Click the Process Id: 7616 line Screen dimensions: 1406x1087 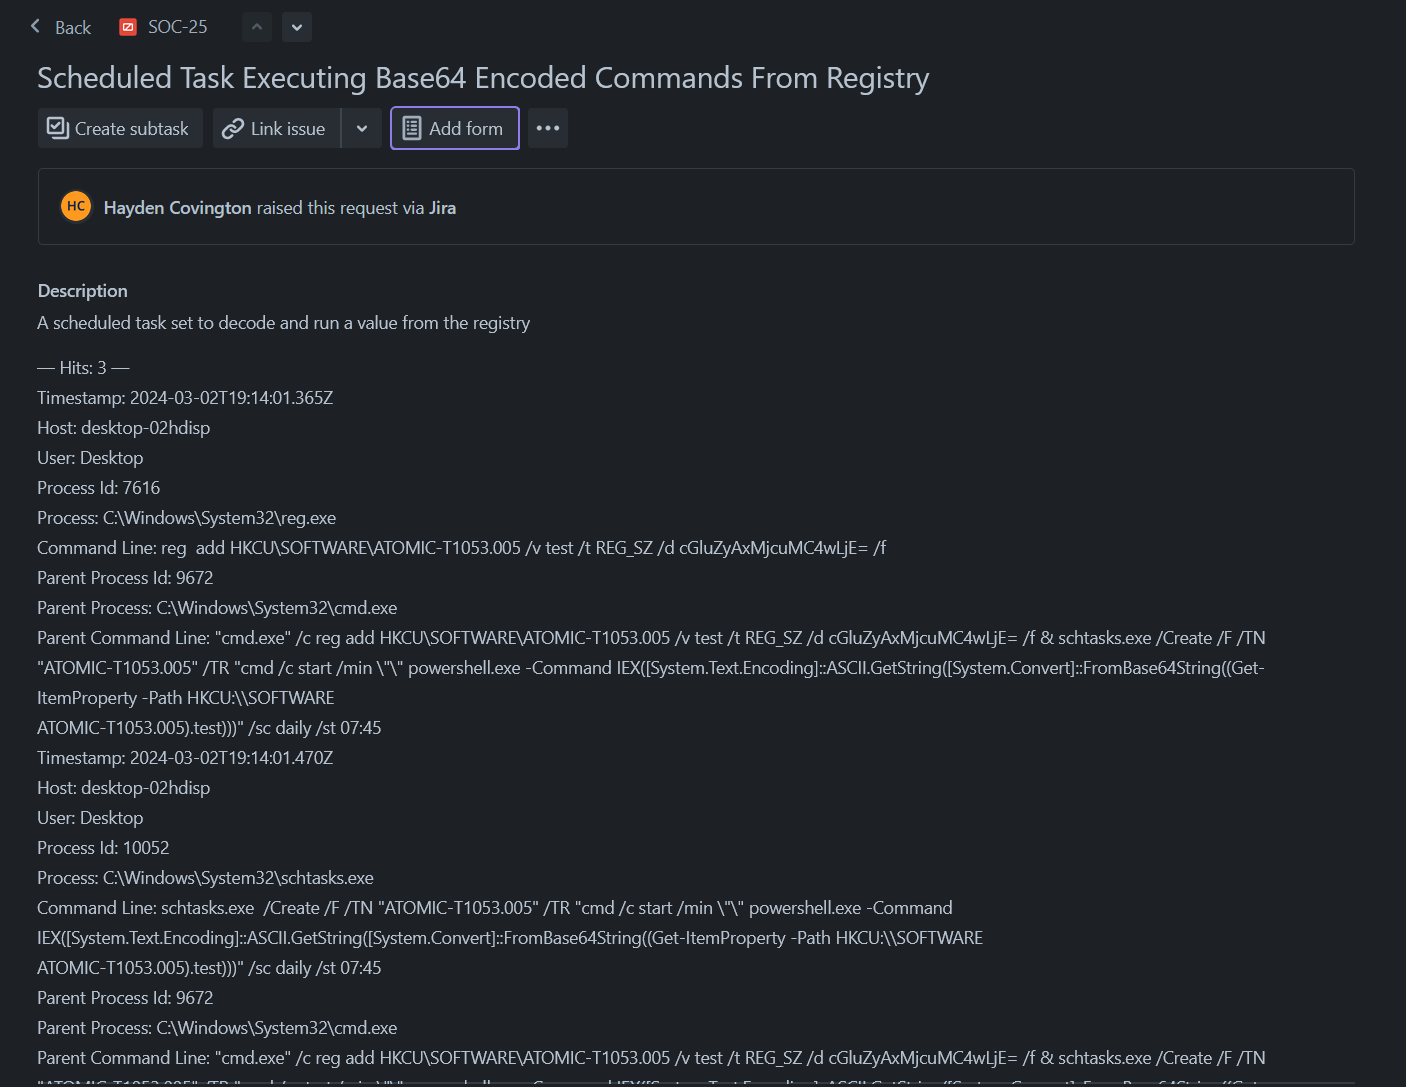coord(99,488)
